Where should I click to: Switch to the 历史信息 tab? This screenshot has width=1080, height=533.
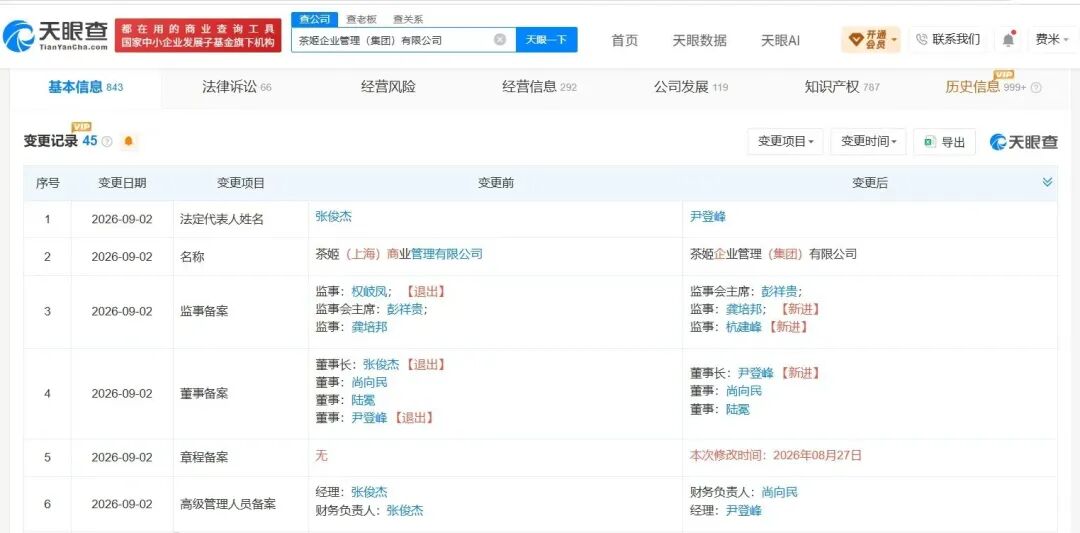tap(986, 87)
